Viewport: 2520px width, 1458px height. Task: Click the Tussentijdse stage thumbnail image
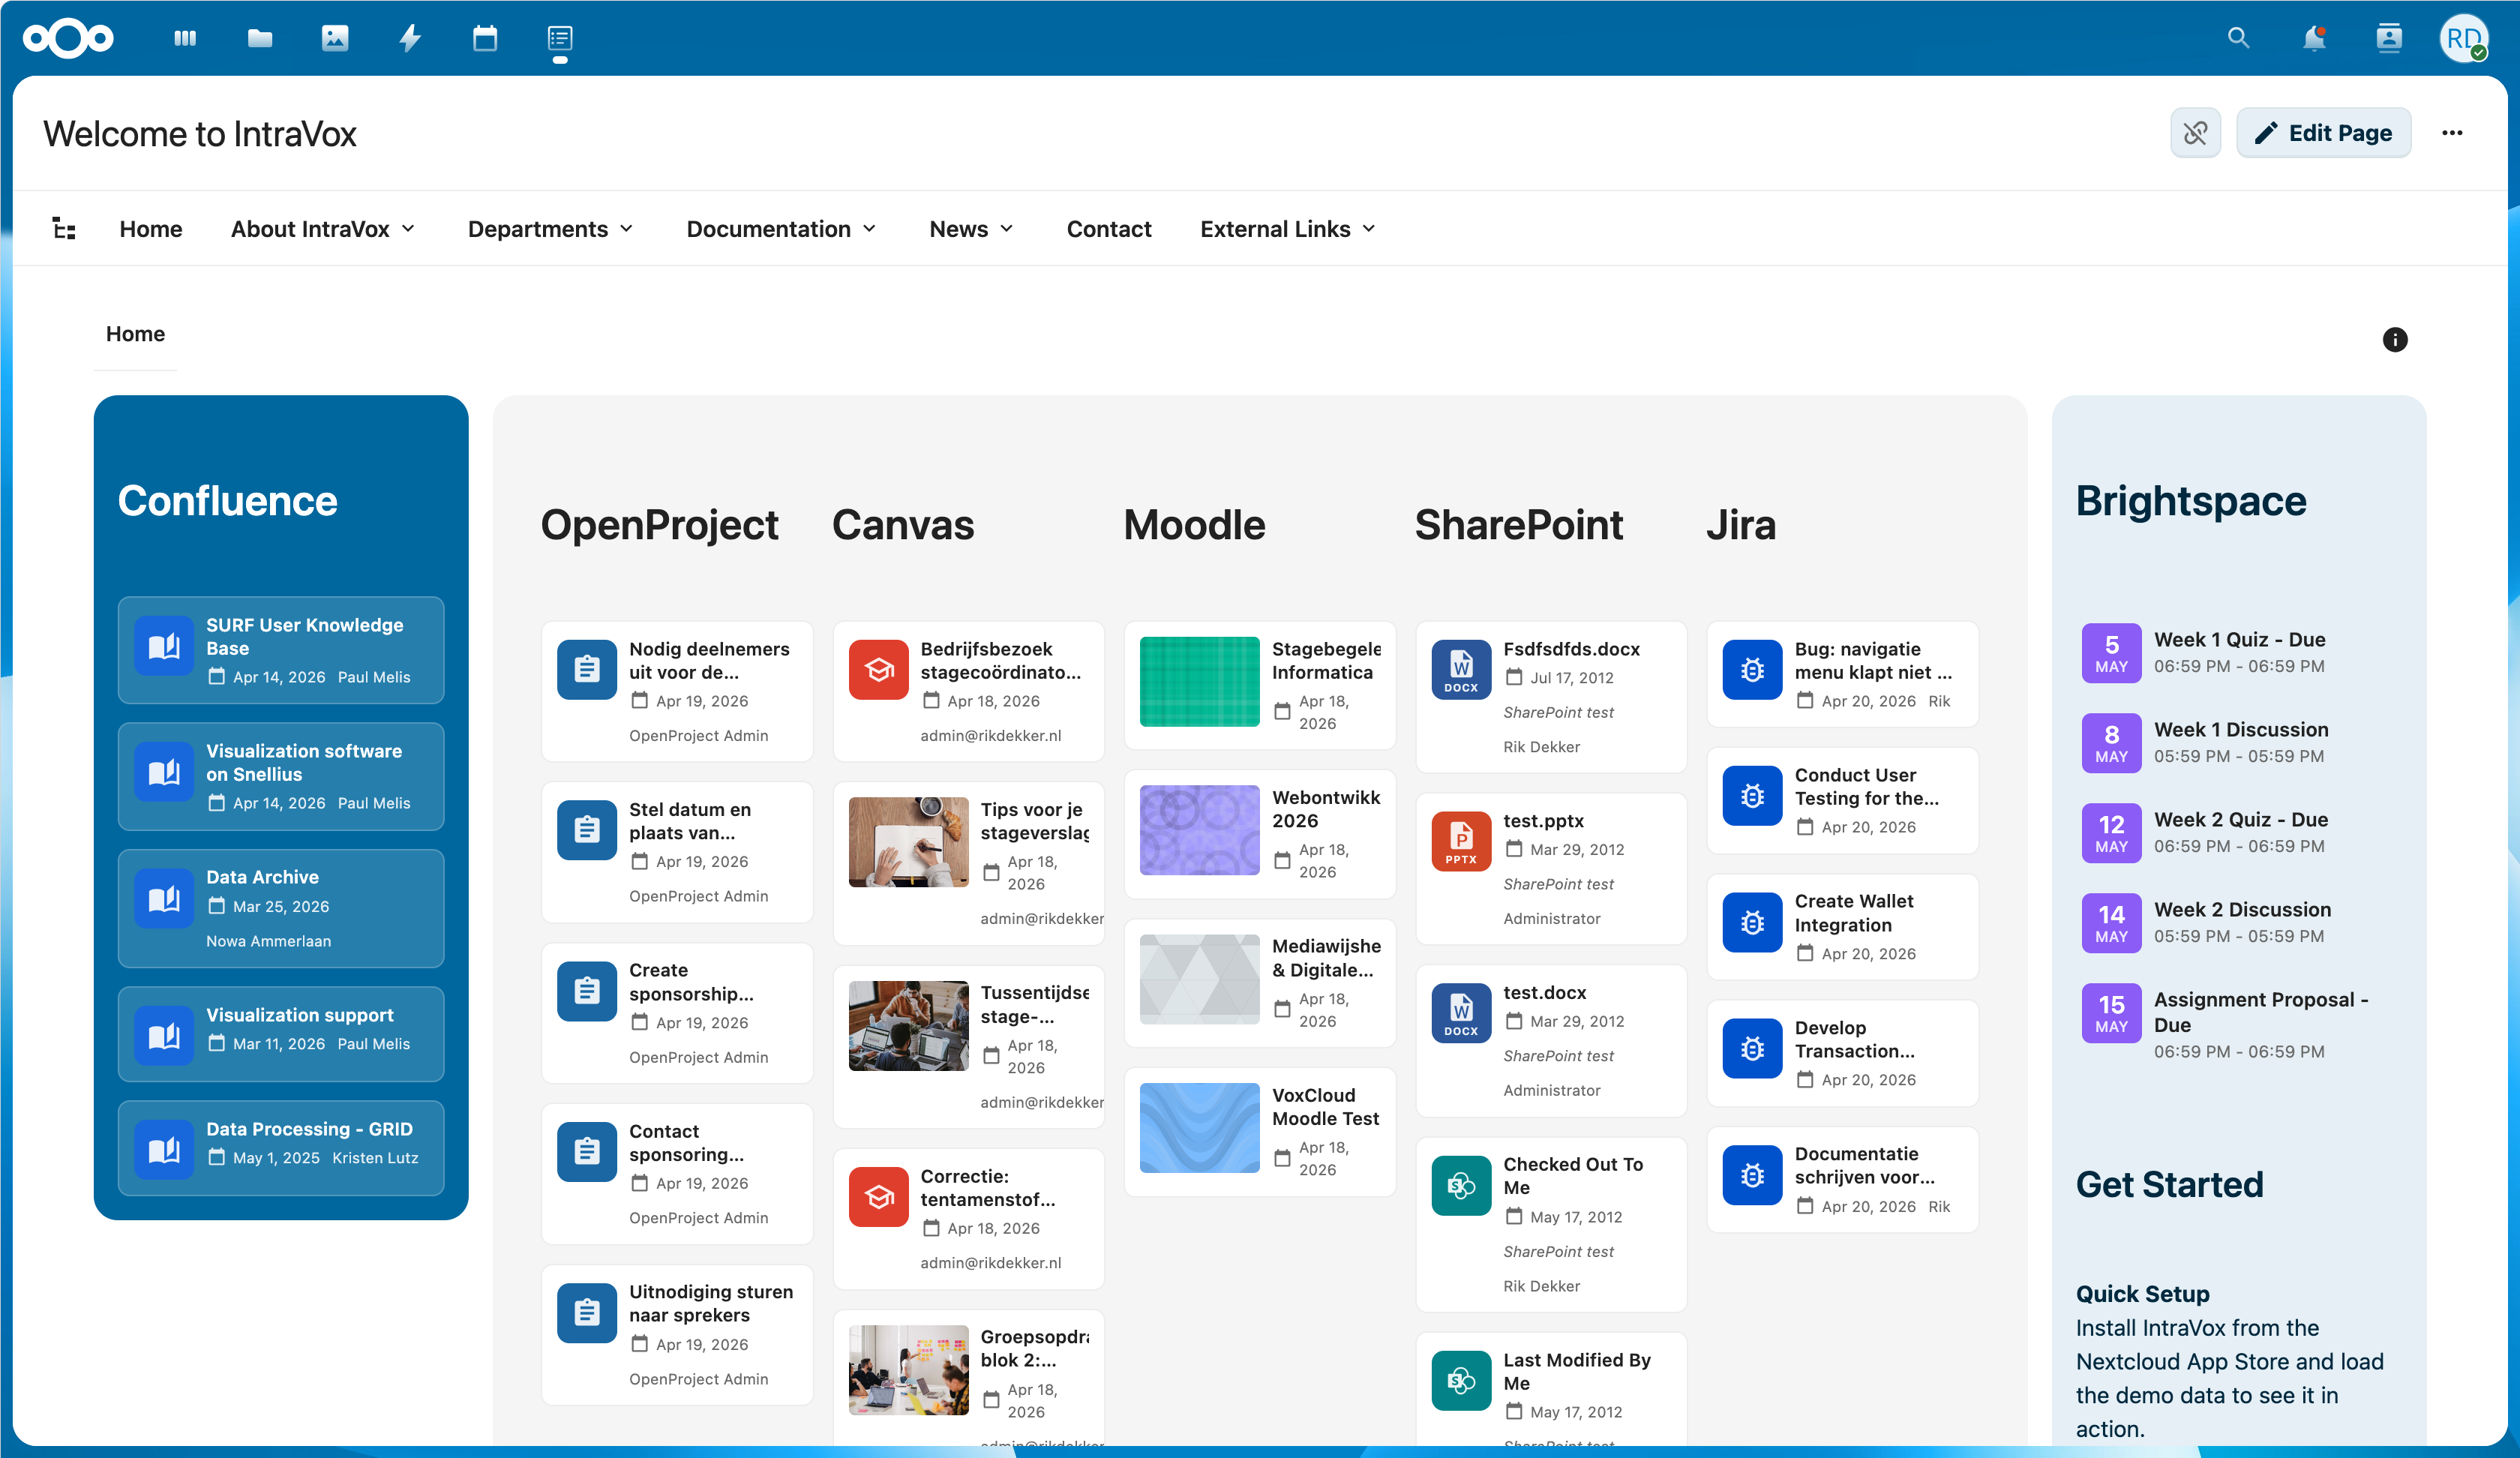[x=909, y=1026]
